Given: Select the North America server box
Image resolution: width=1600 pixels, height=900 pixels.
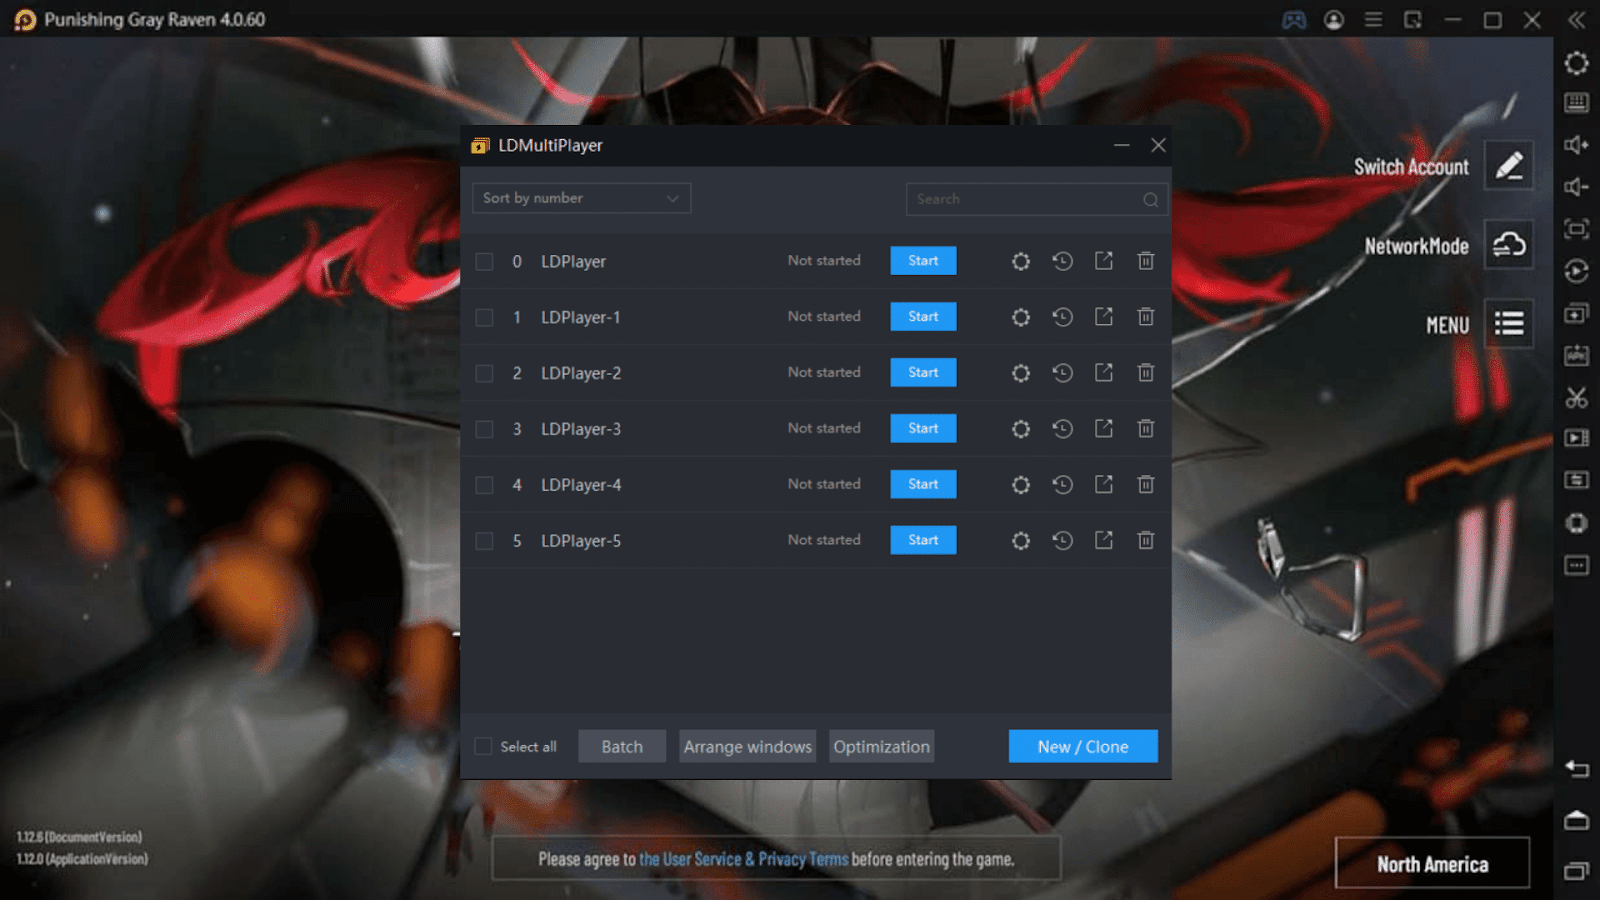Looking at the screenshot, I should click(1432, 864).
